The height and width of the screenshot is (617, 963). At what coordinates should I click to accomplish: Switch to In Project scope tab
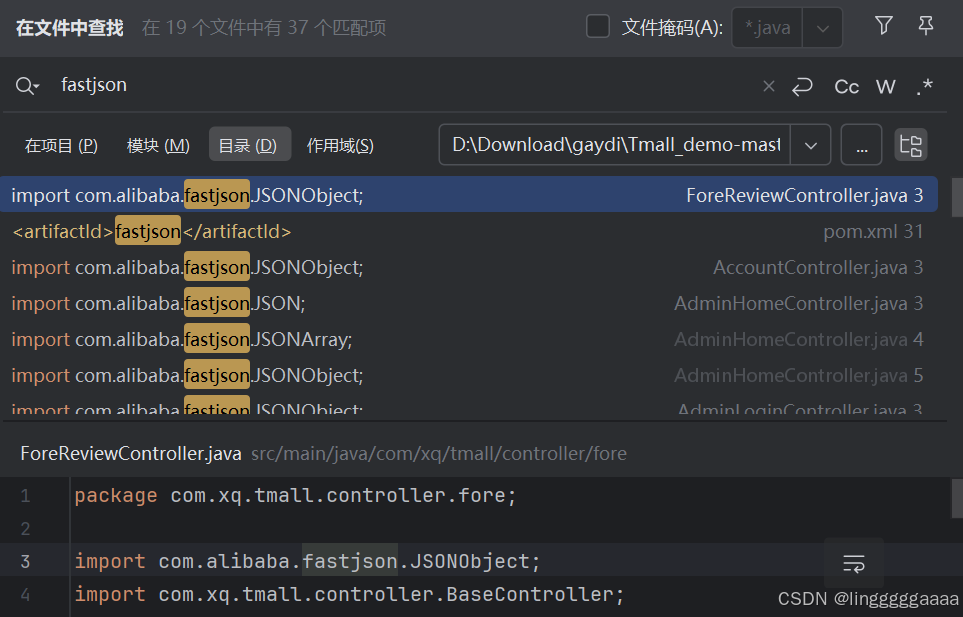coord(61,146)
